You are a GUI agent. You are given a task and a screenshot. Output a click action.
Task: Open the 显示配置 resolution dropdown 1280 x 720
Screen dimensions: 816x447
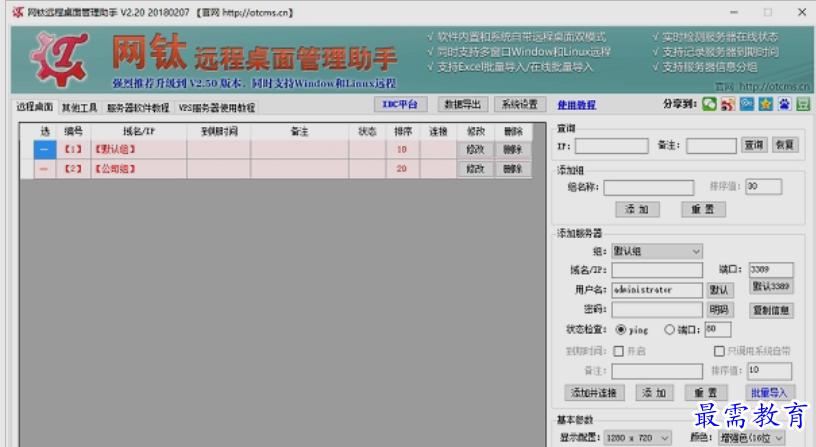click(x=638, y=438)
